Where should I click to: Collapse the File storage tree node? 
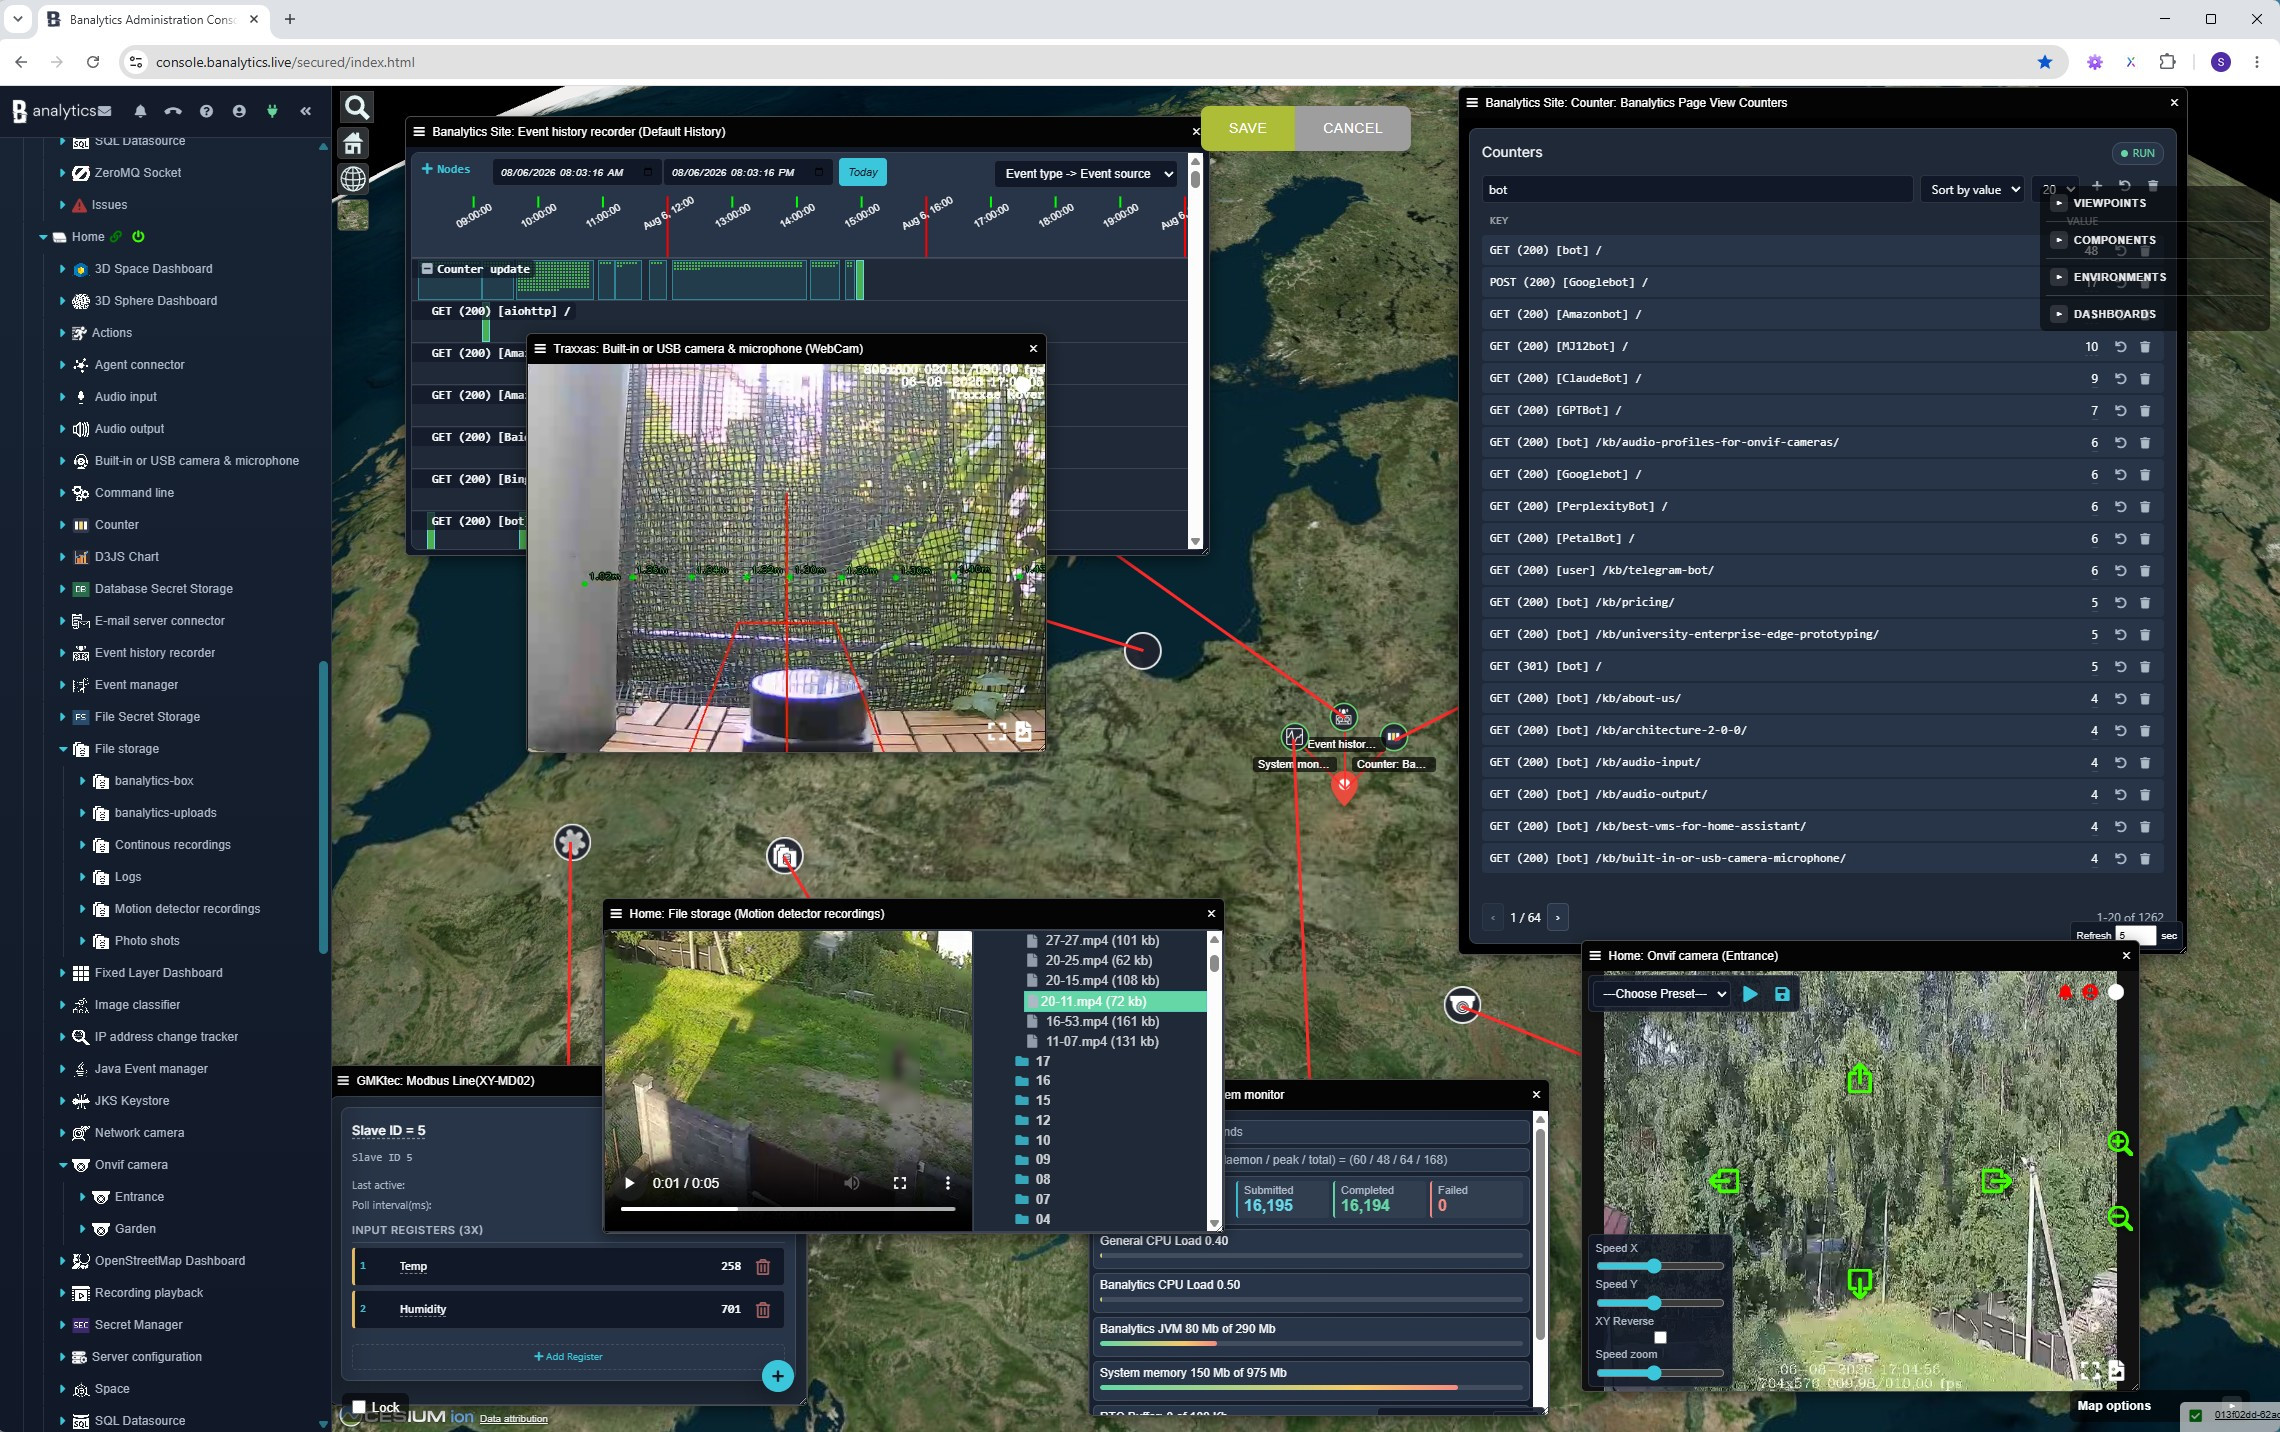[63, 749]
